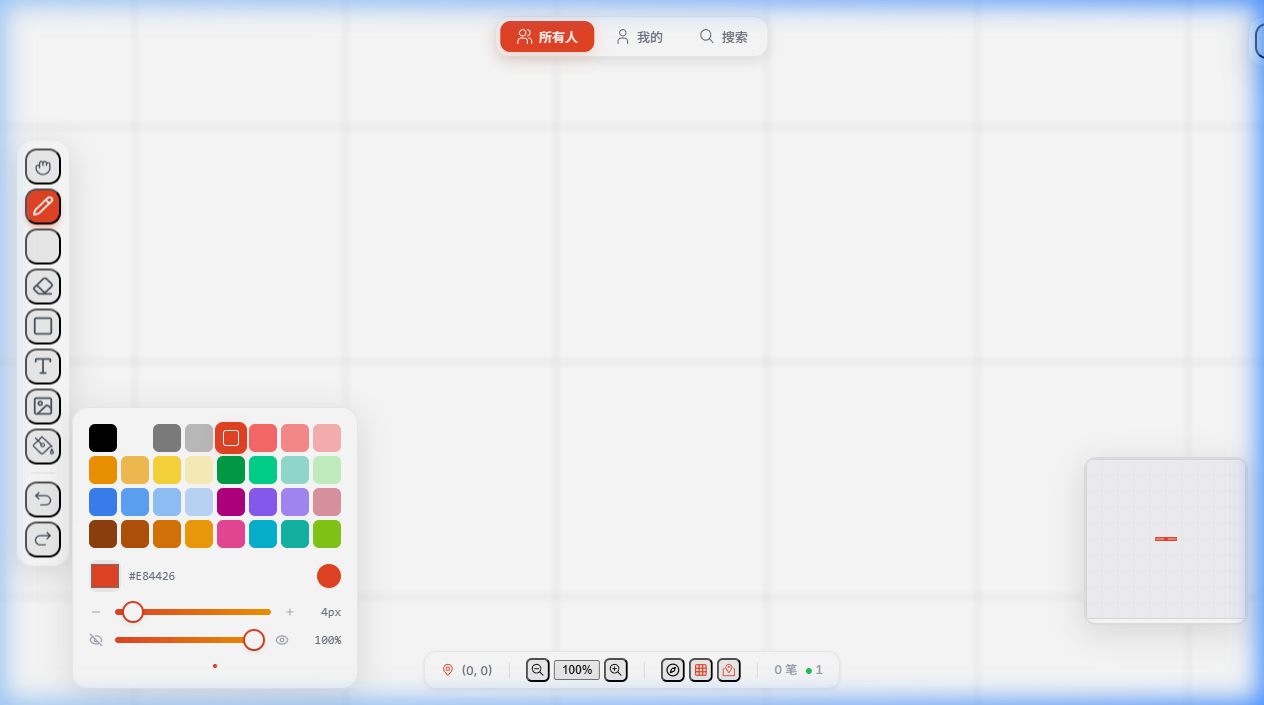Pick the dusty pink swatch
Viewport: 1264px width, 705px height.
[327, 502]
